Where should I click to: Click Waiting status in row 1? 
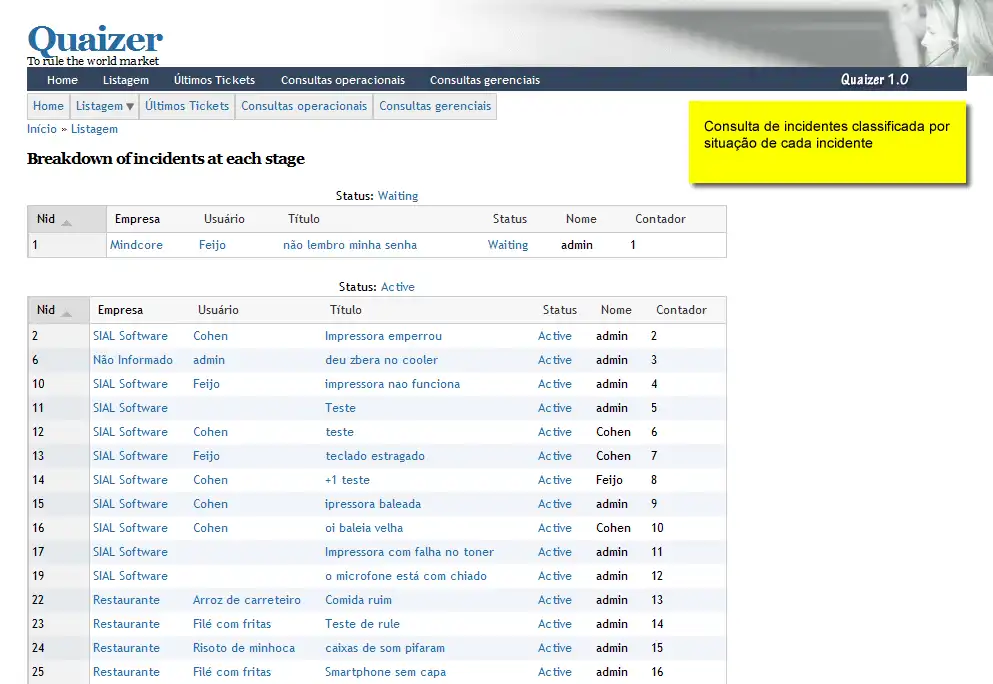pos(508,244)
